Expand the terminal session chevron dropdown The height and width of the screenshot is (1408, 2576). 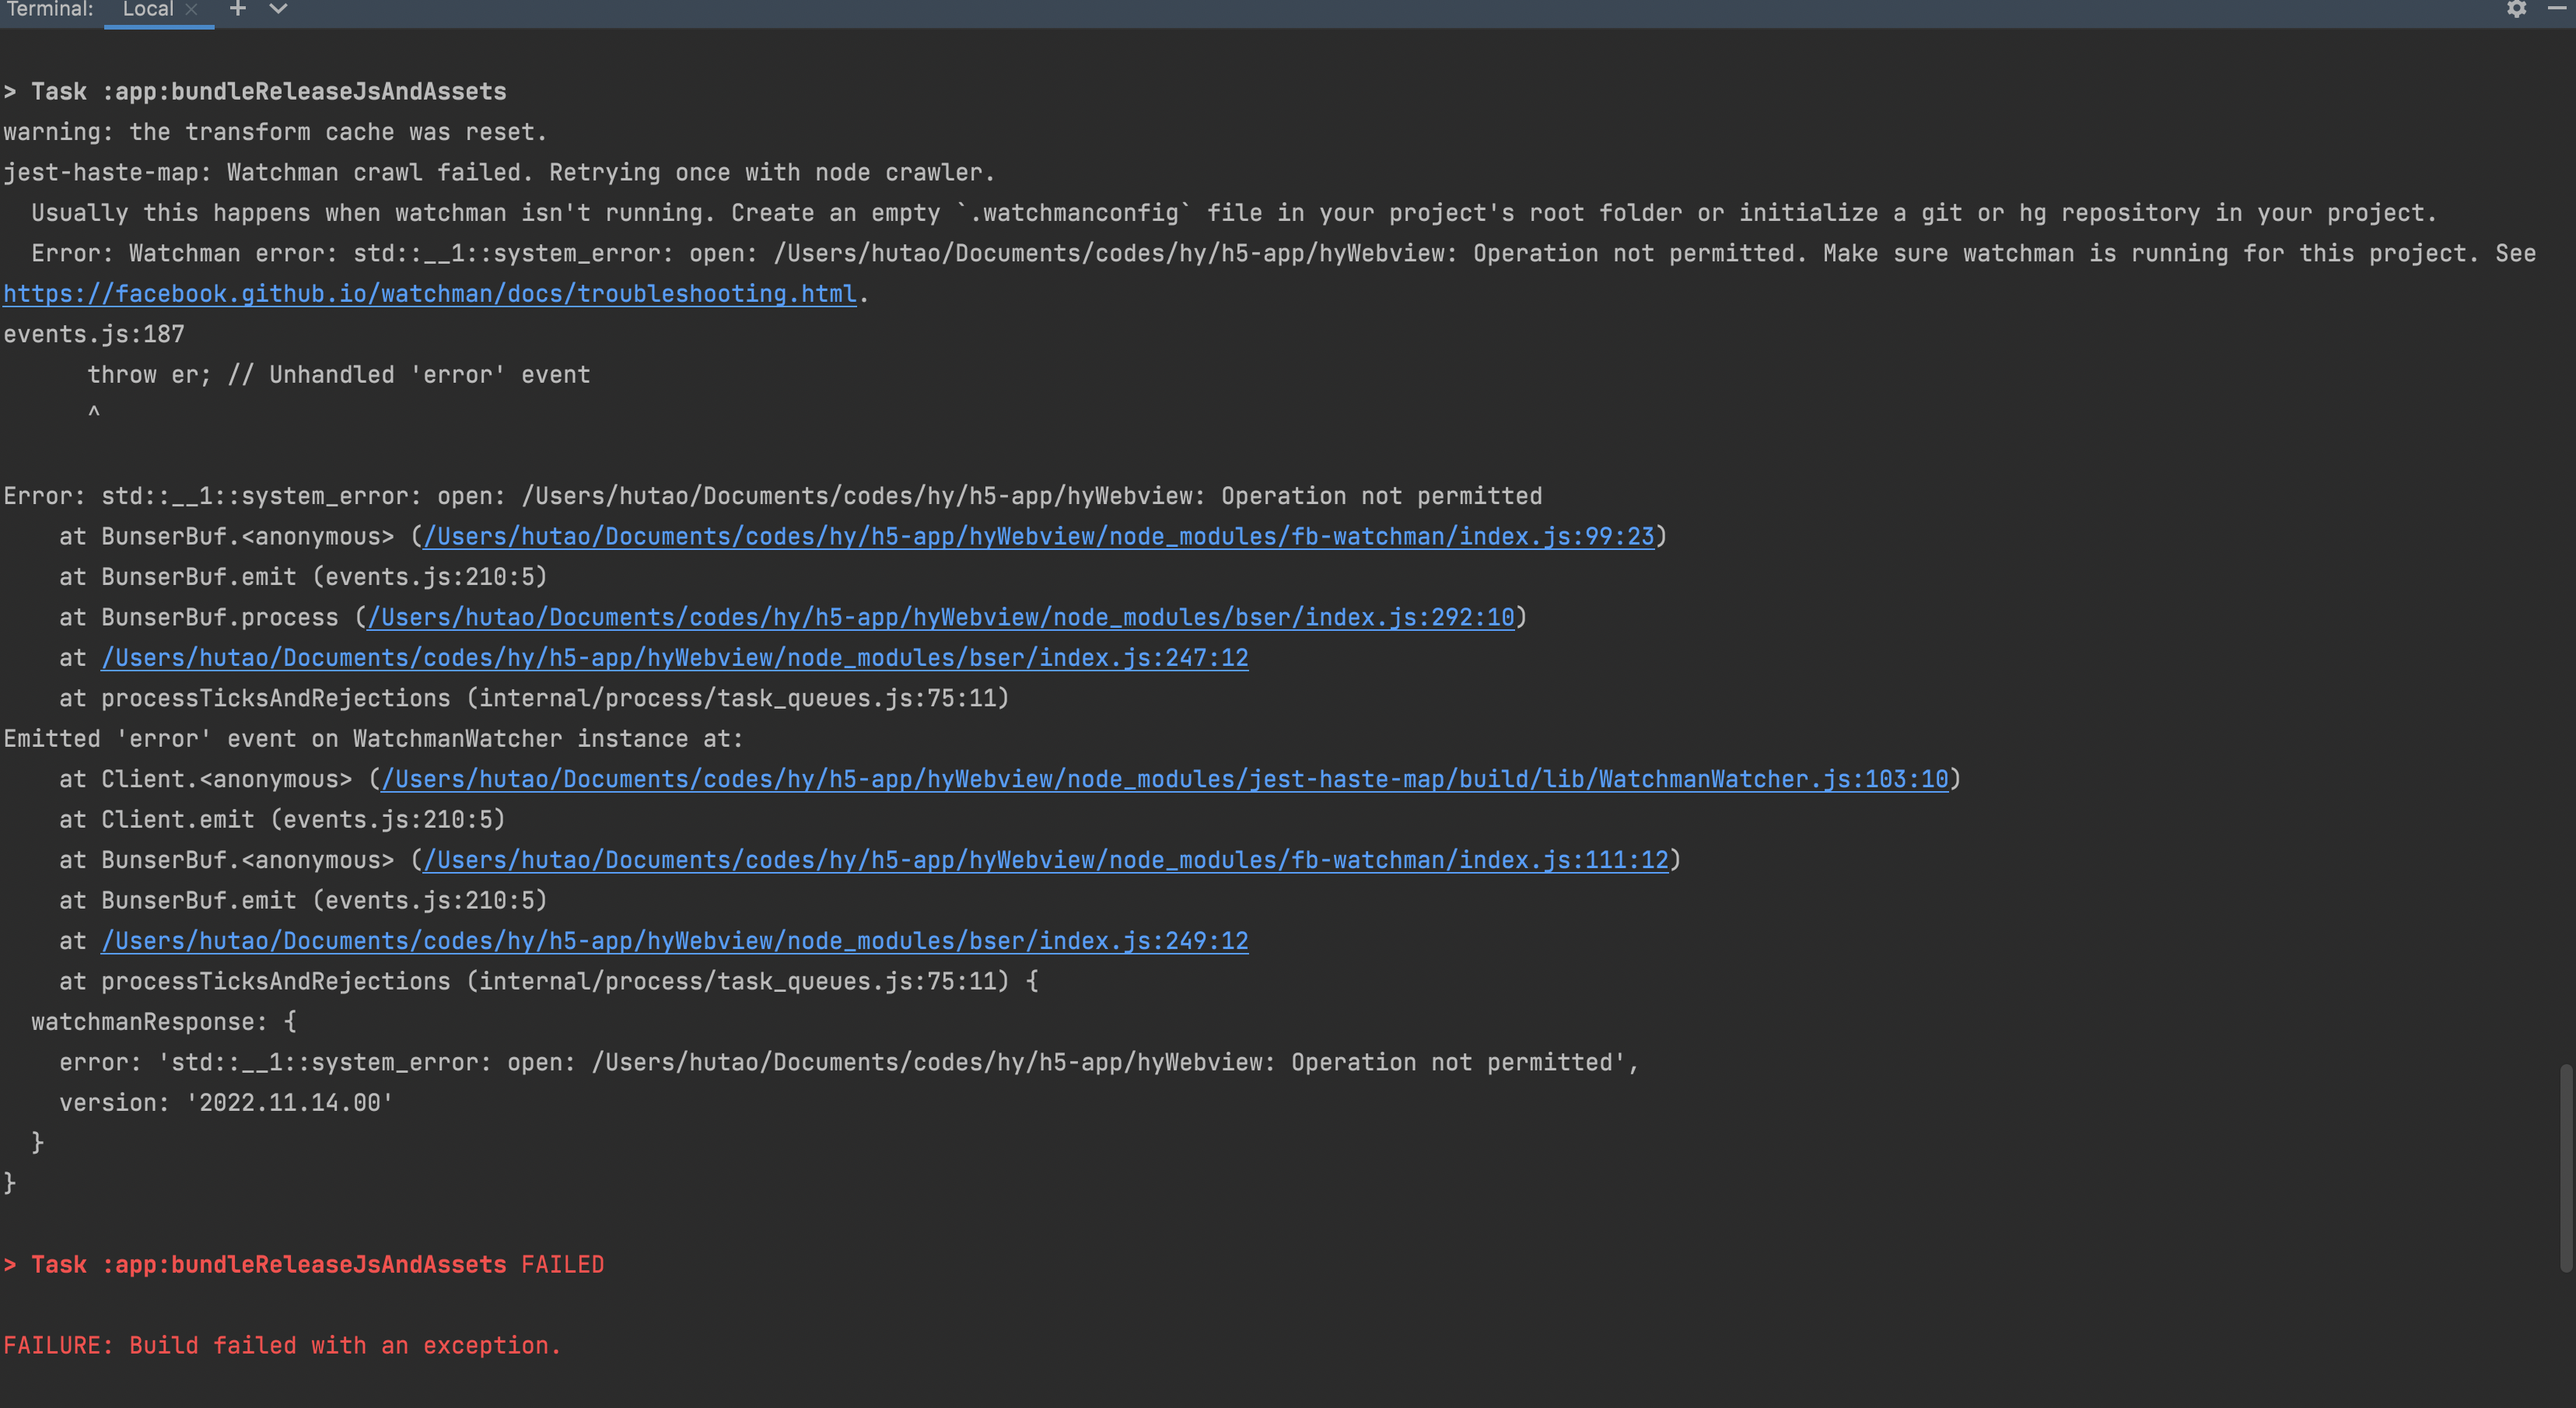point(279,9)
